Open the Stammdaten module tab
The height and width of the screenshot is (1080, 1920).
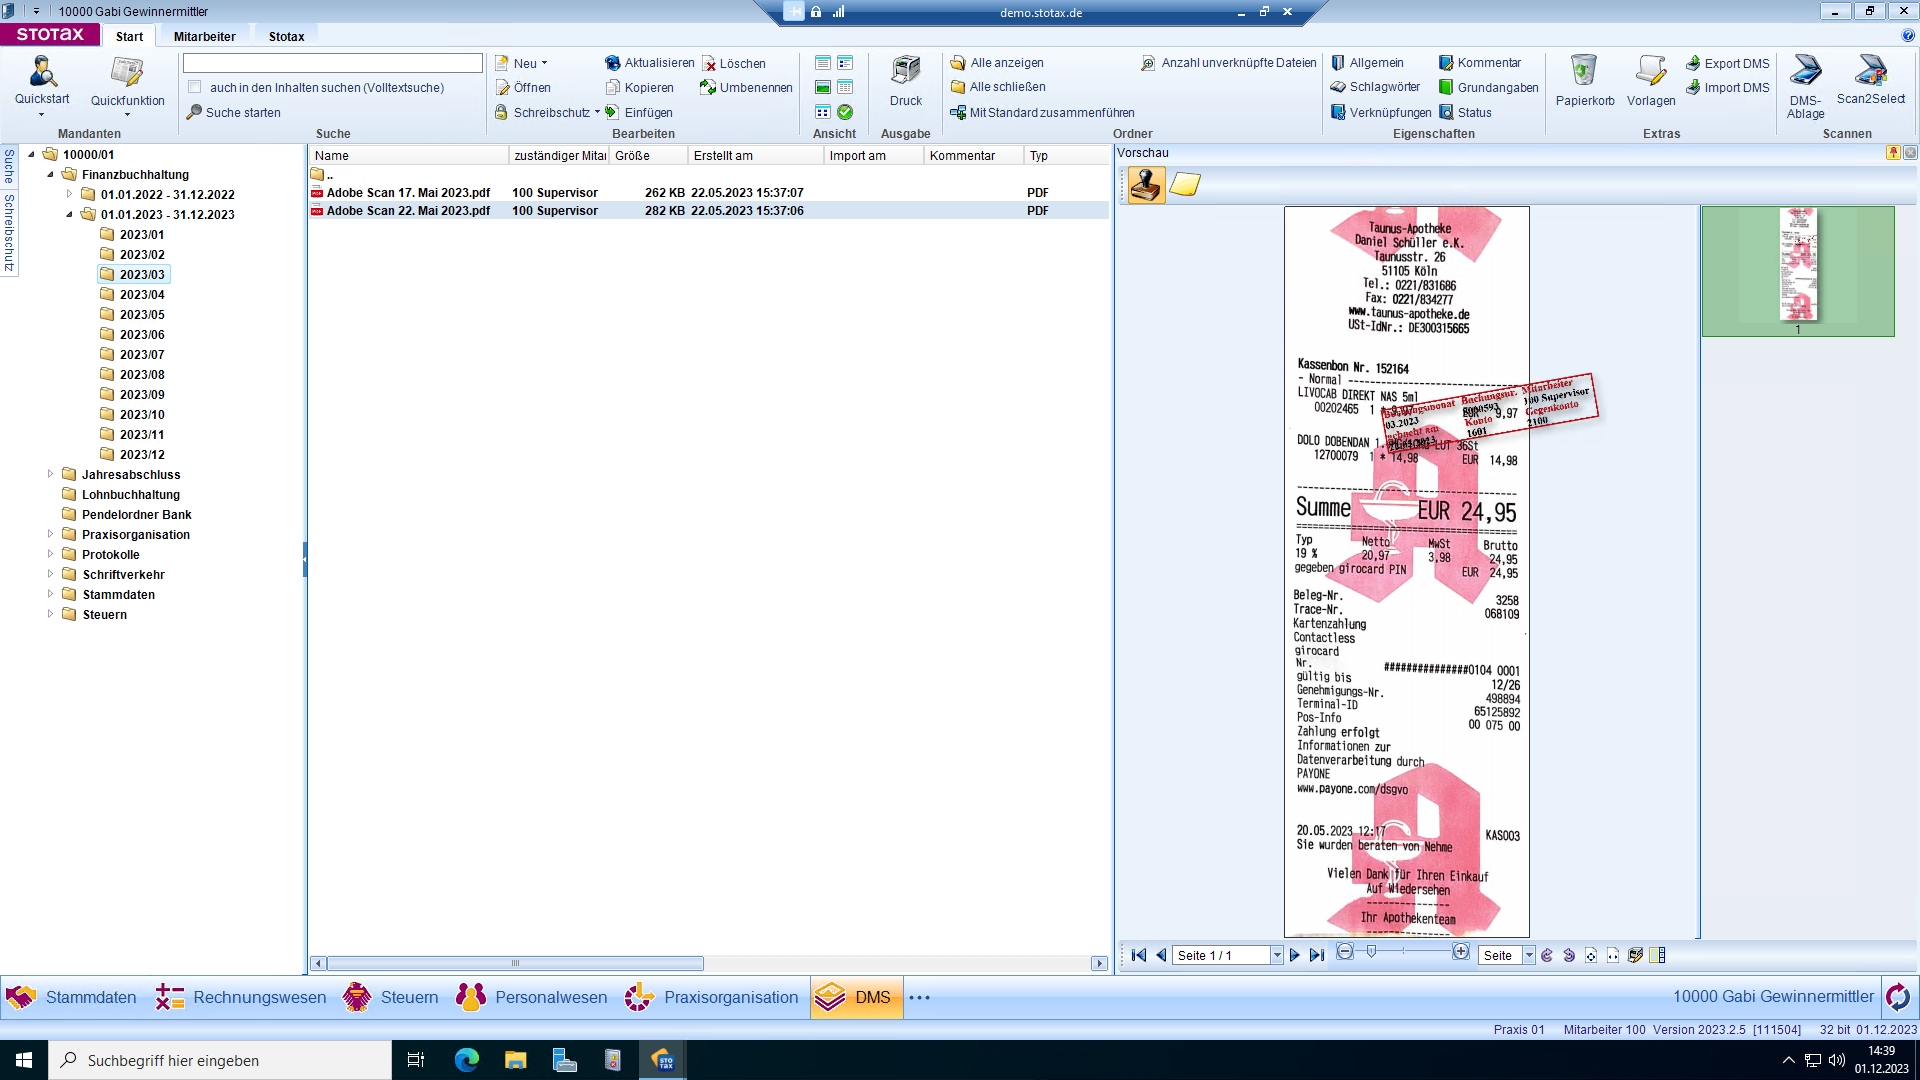(x=71, y=997)
